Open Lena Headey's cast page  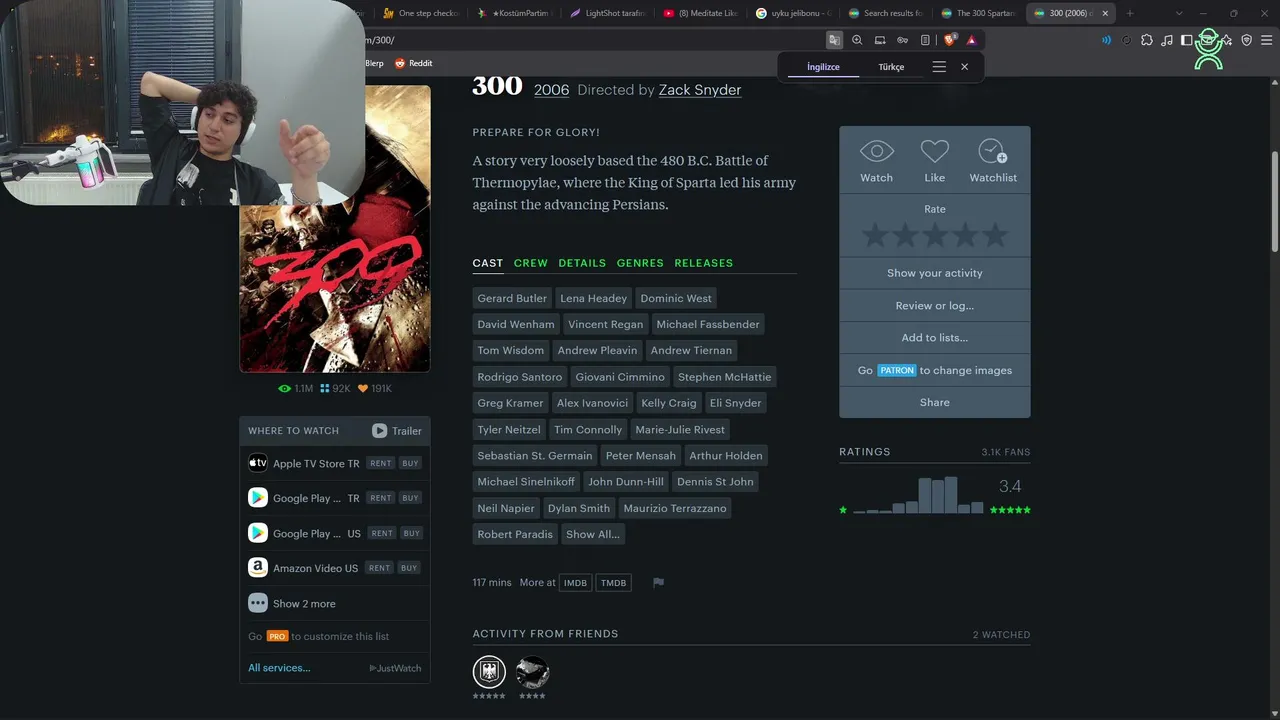pos(593,298)
